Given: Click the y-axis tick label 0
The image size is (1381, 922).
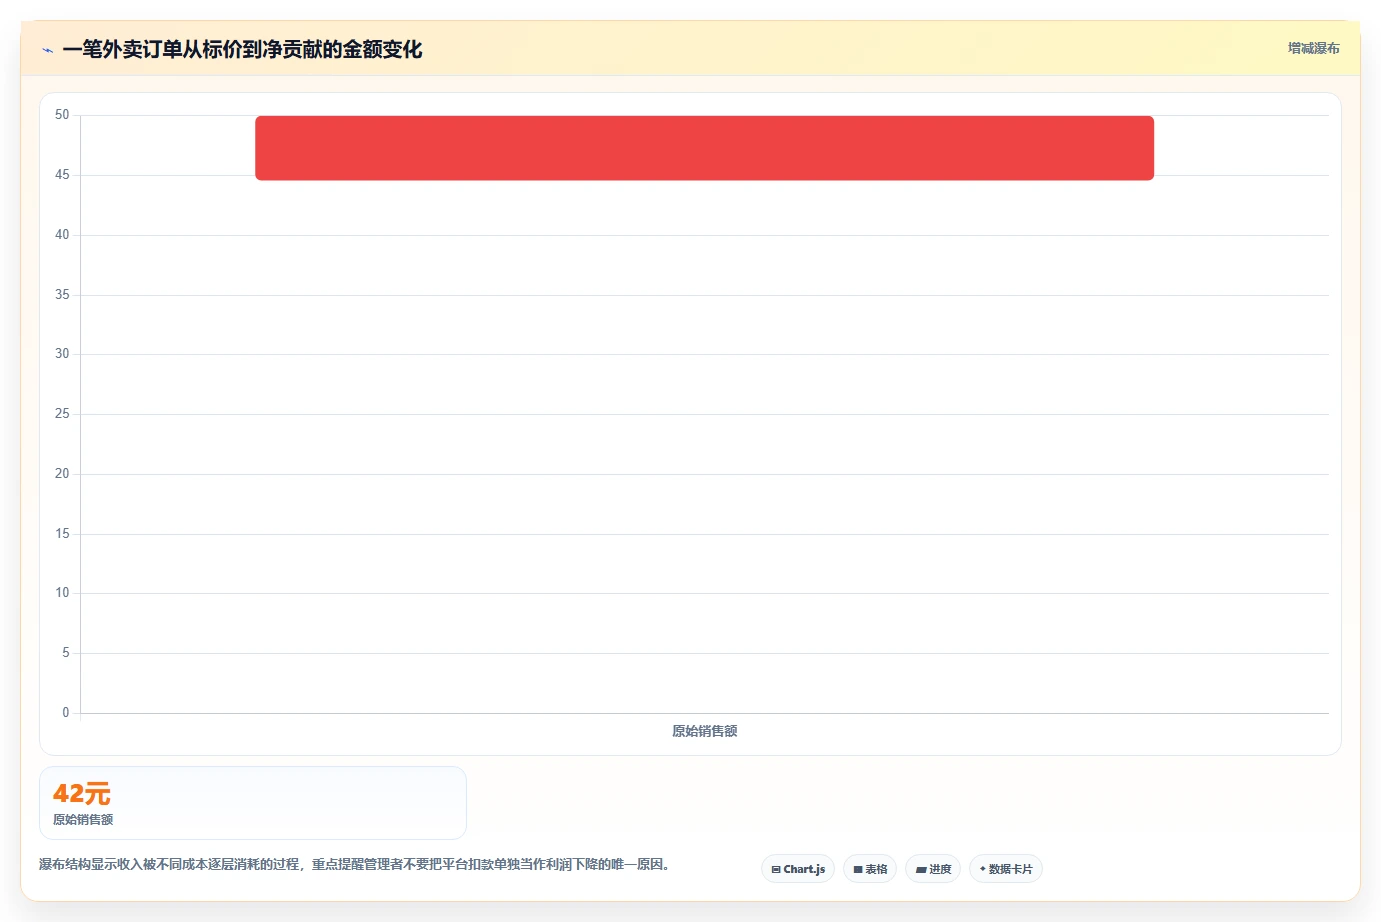Looking at the screenshot, I should click(66, 713).
